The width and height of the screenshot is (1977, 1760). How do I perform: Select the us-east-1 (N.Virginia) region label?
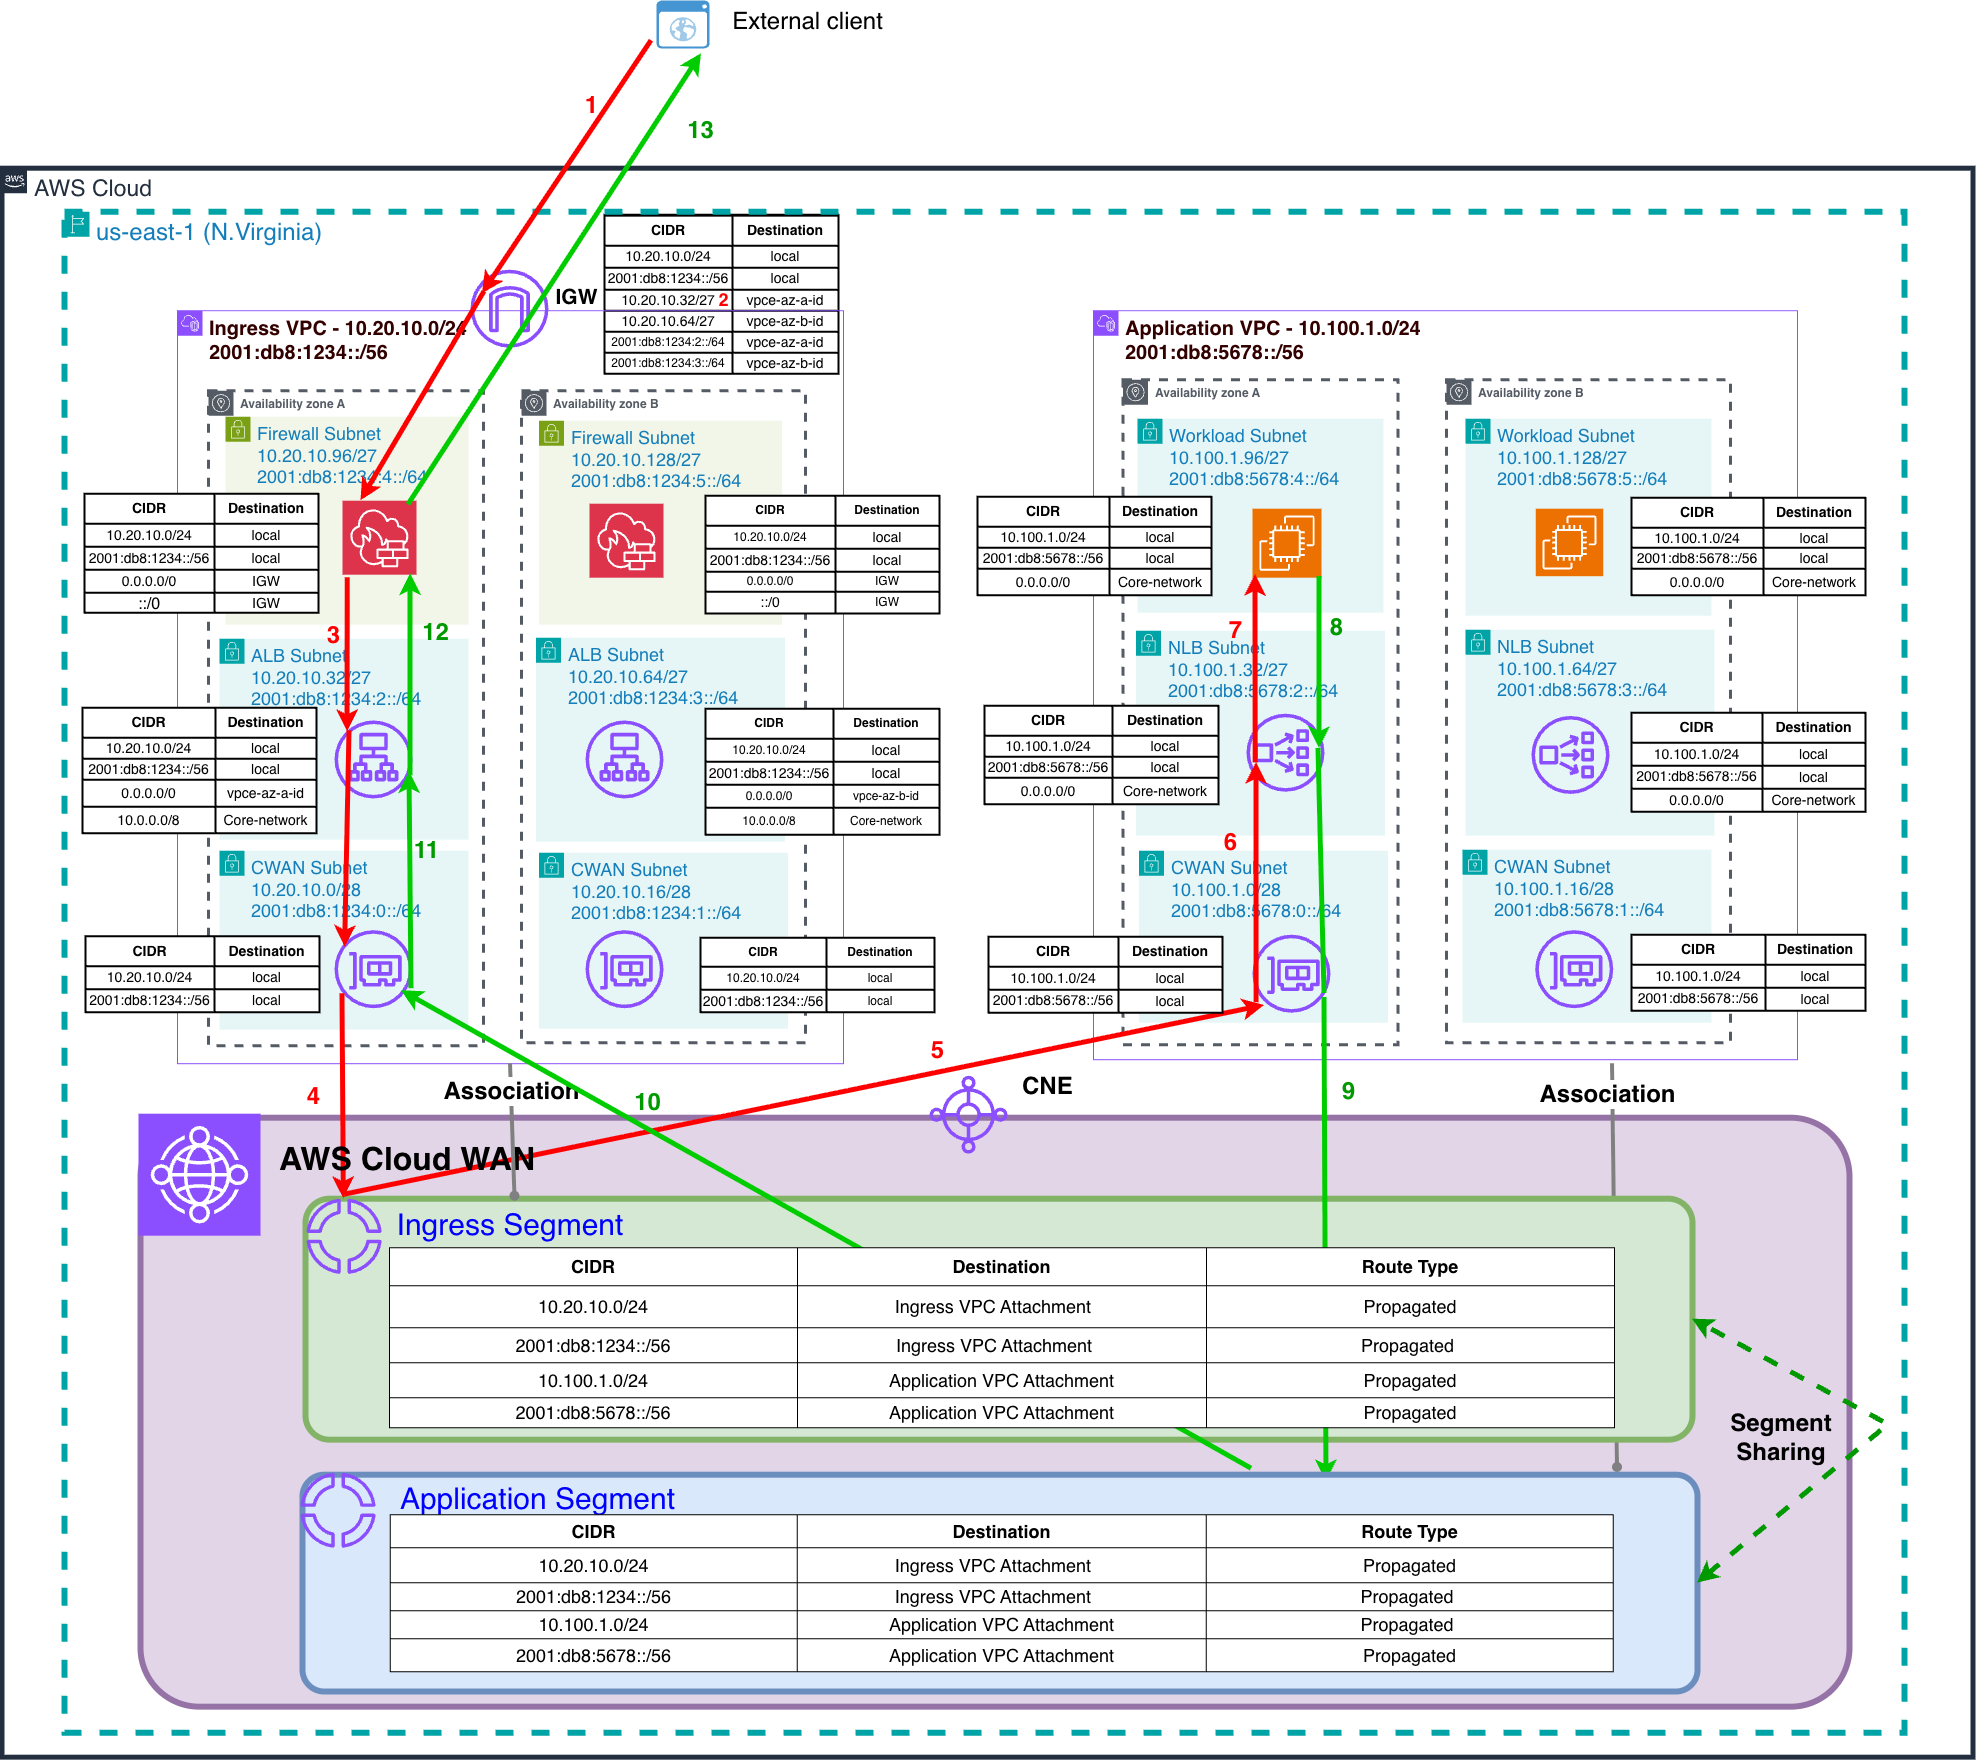(x=208, y=232)
